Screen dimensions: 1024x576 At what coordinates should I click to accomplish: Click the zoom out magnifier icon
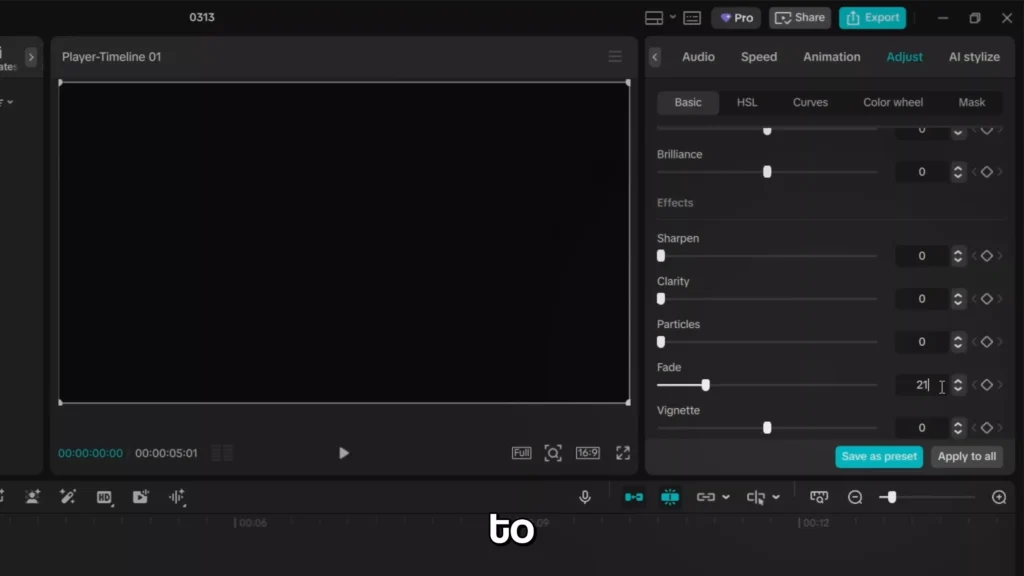click(855, 497)
